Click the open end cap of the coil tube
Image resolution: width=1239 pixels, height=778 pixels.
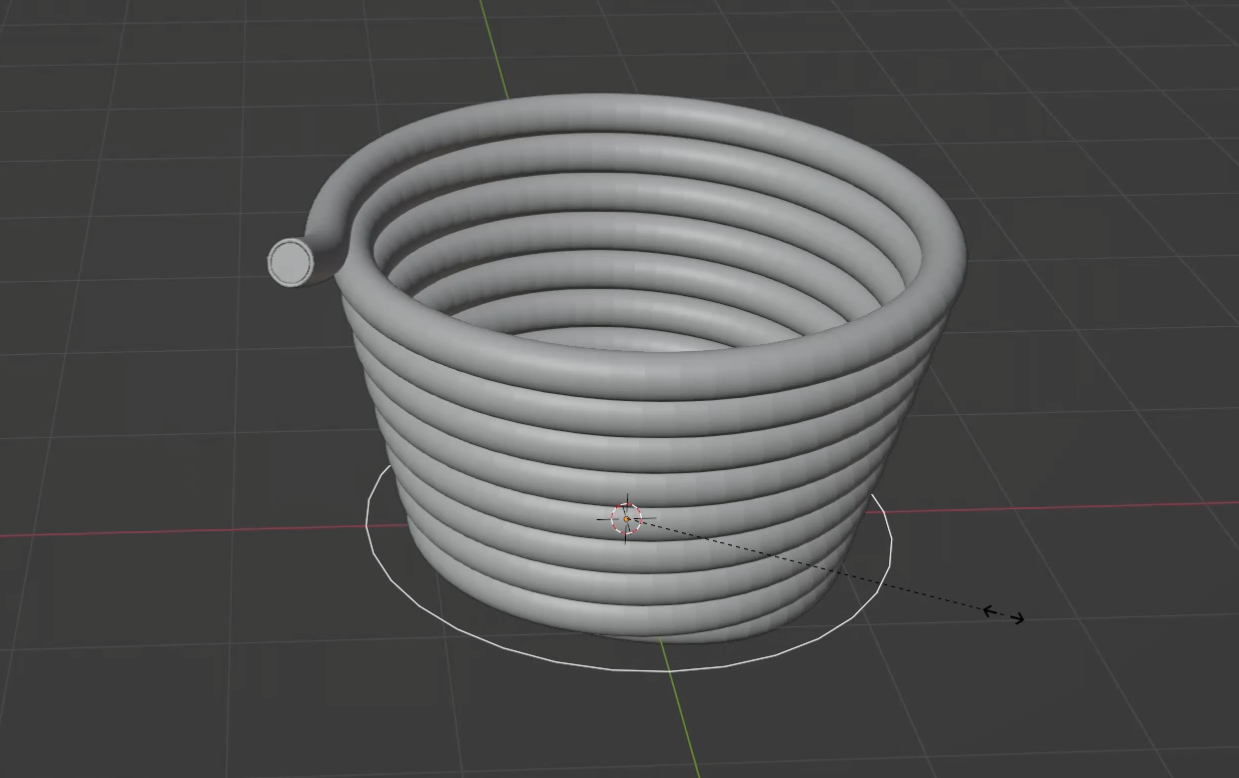291,263
